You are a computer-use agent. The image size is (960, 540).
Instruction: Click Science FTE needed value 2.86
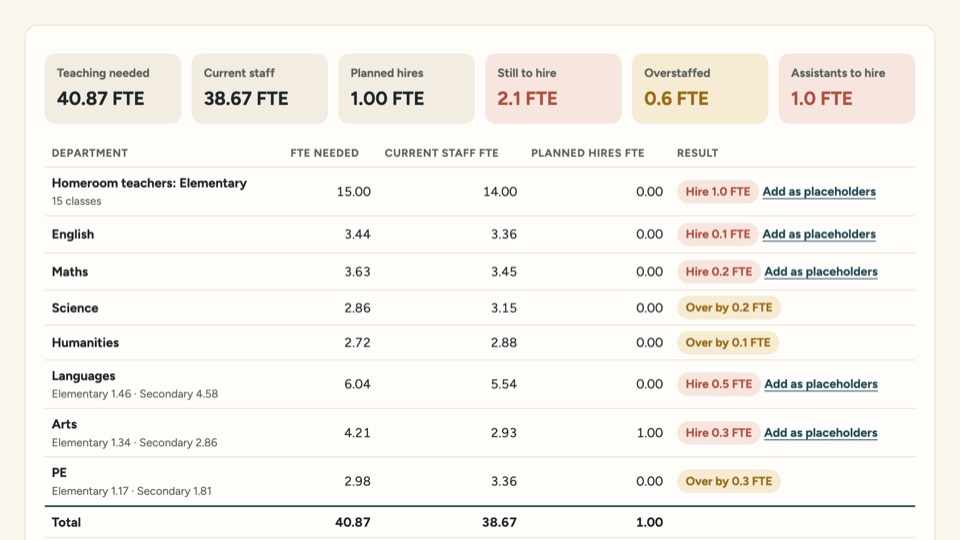[x=358, y=307]
